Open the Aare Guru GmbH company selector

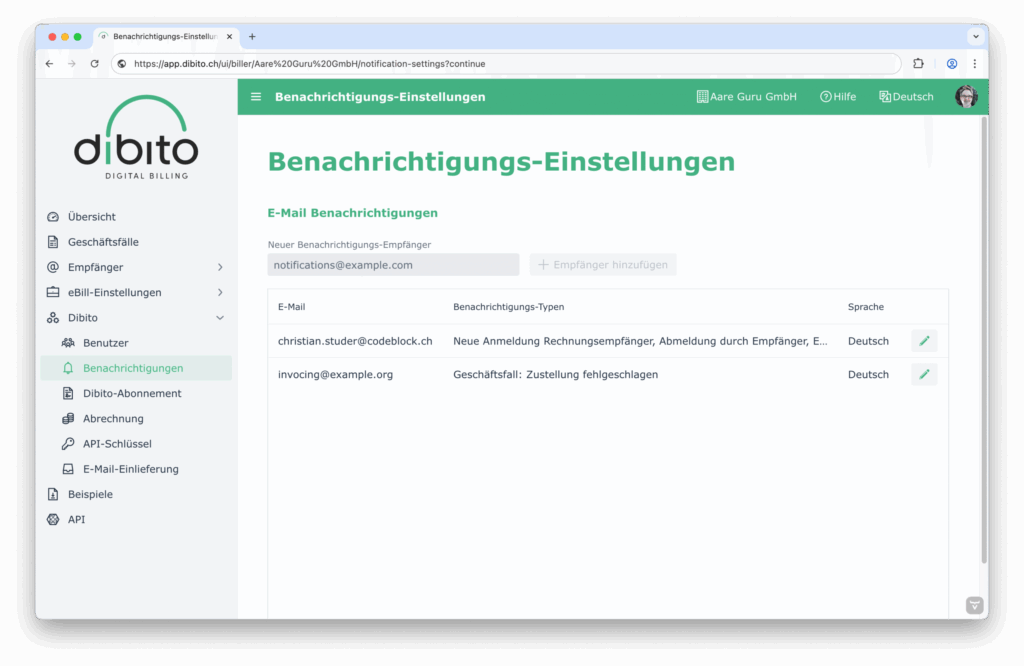coord(746,97)
